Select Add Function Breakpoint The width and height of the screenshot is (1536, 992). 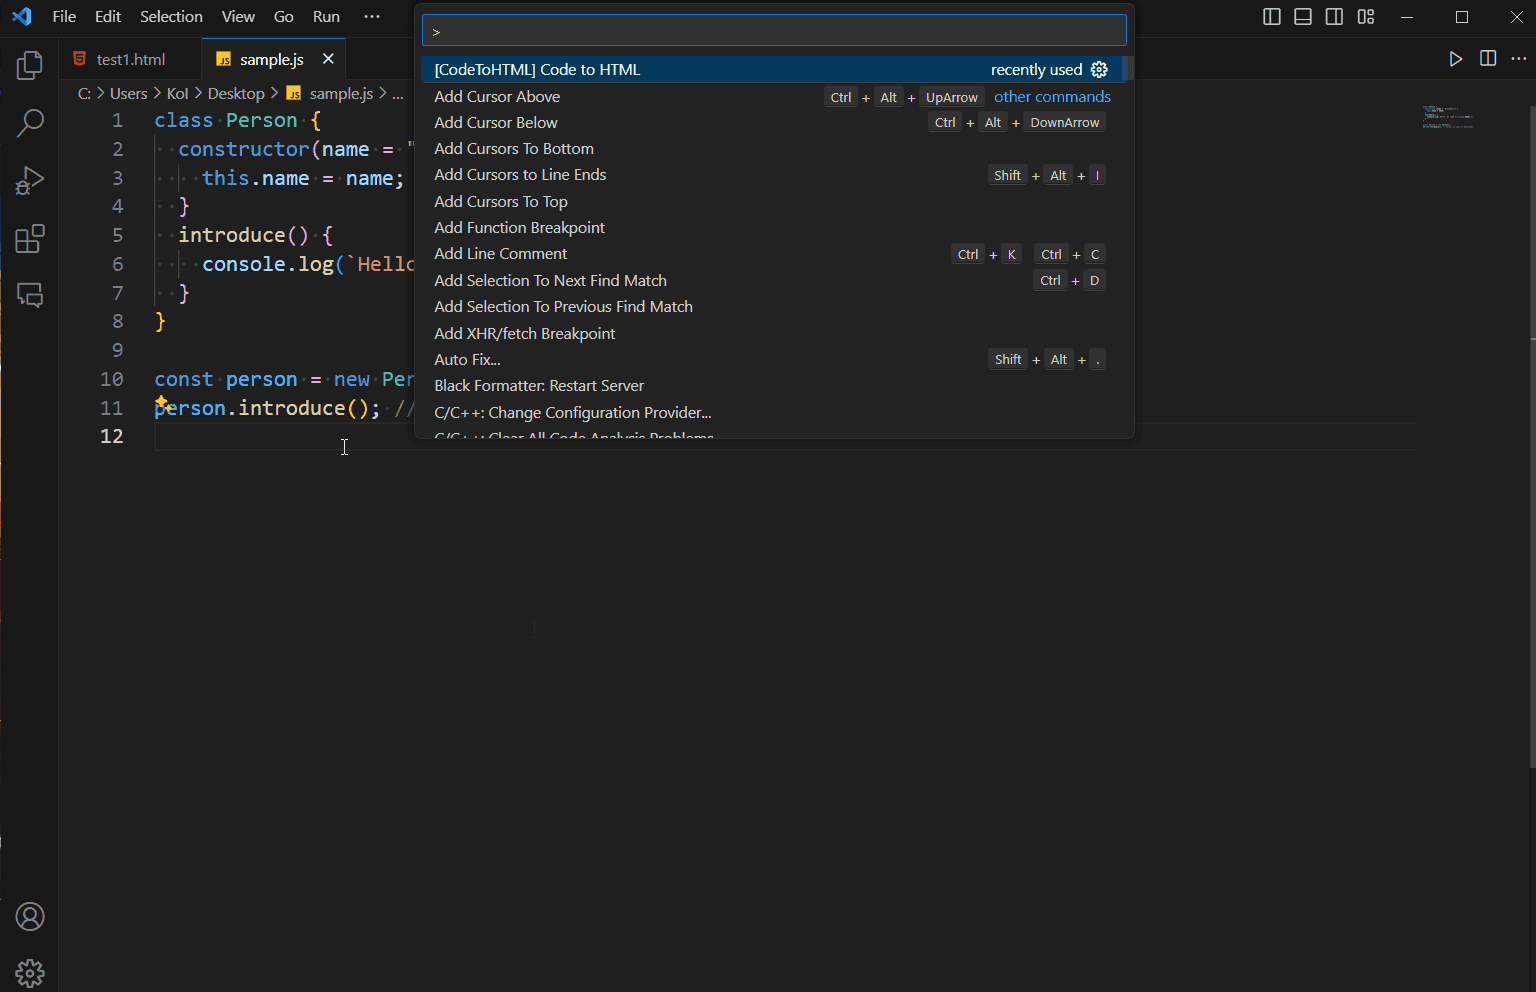click(772, 227)
